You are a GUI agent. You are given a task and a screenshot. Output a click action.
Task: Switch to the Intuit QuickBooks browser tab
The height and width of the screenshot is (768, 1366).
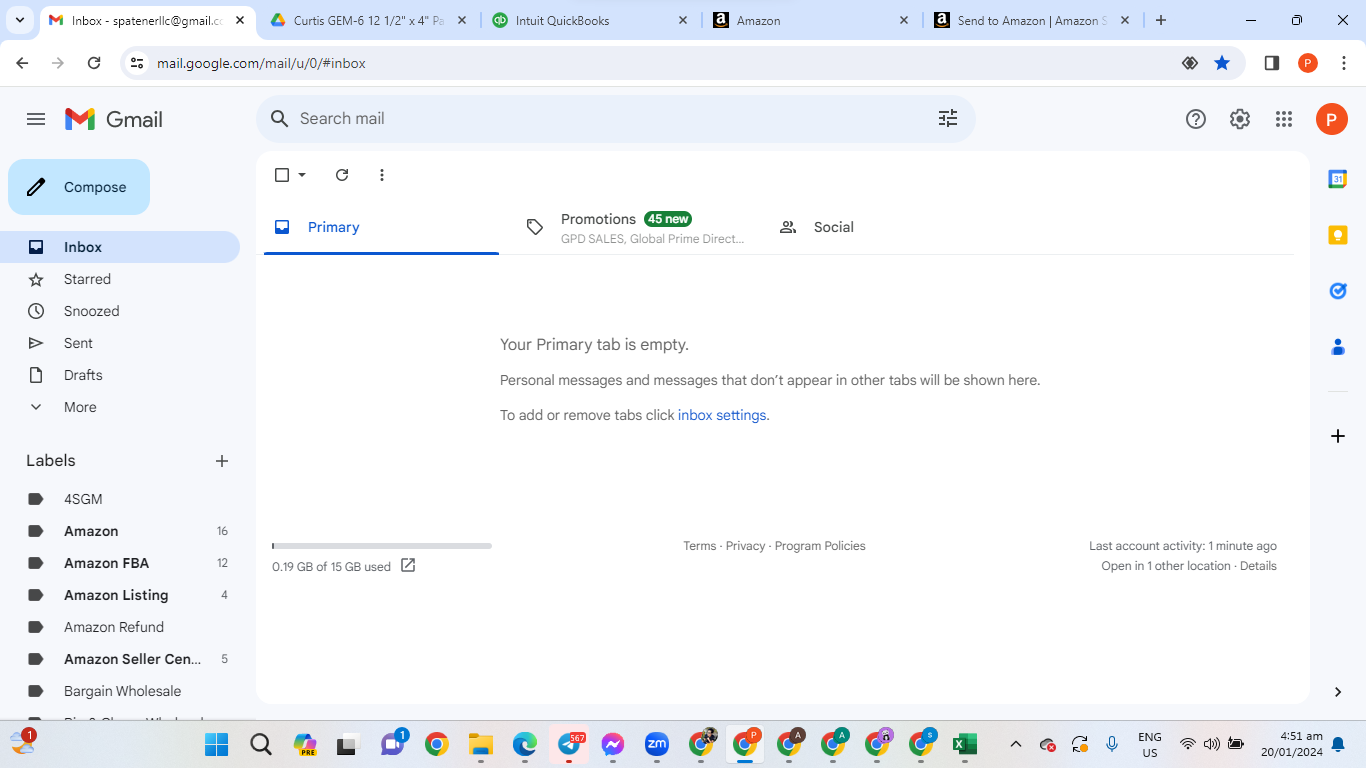590,20
